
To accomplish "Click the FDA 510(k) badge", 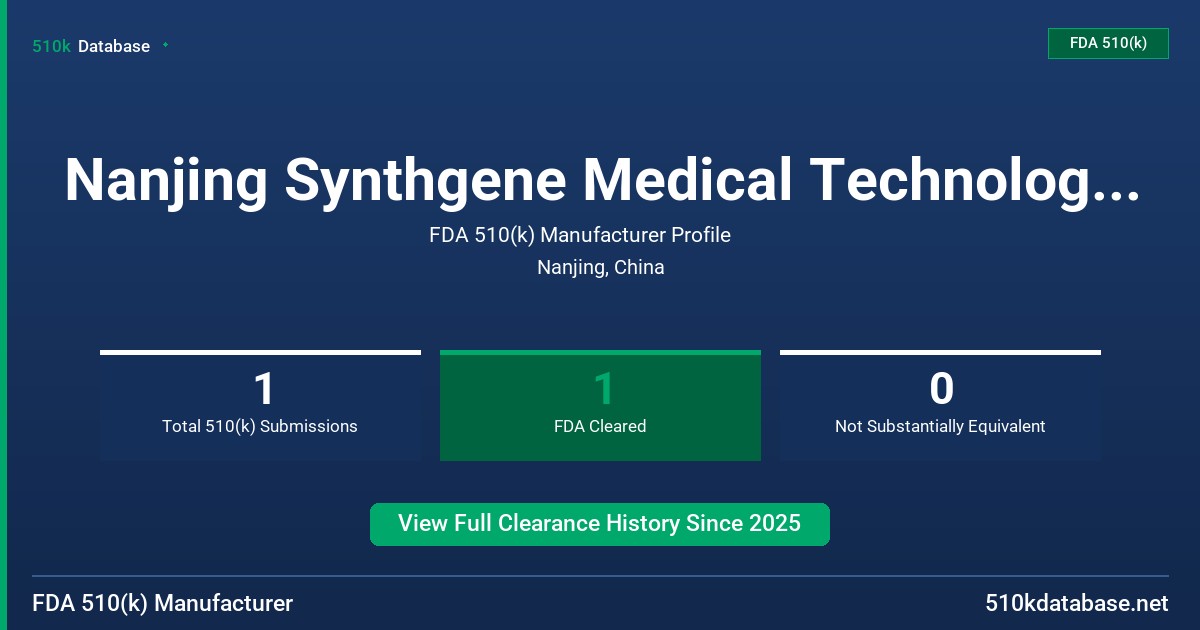I will pyautogui.click(x=1108, y=43).
